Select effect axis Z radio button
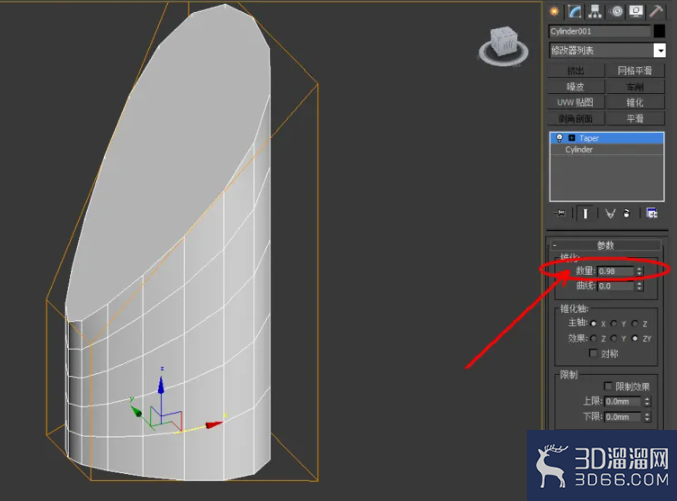 [594, 338]
